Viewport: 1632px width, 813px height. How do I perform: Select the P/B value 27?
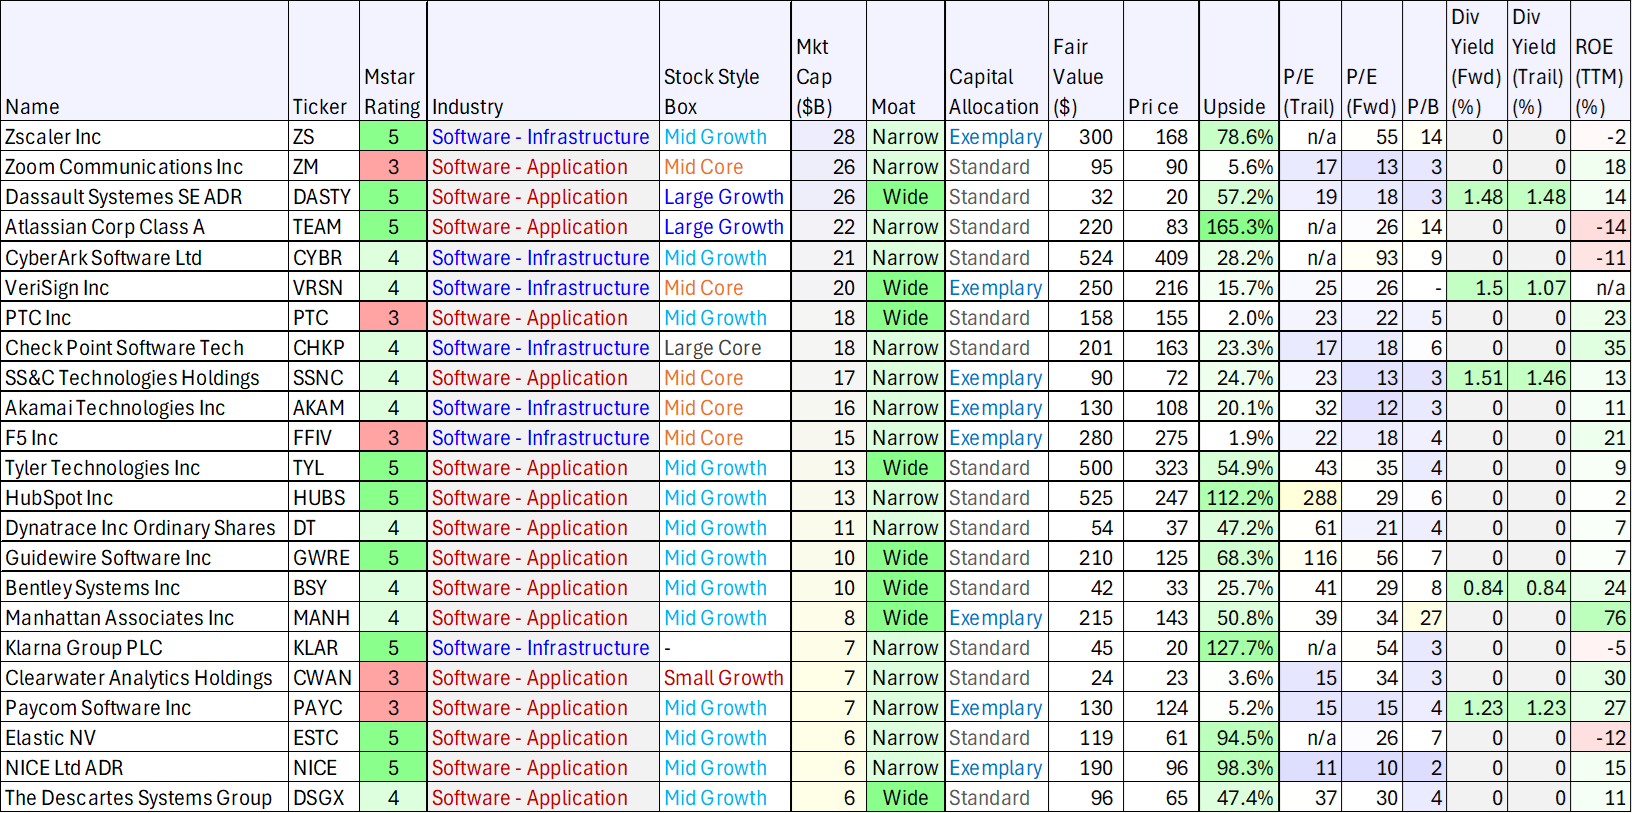[1424, 617]
